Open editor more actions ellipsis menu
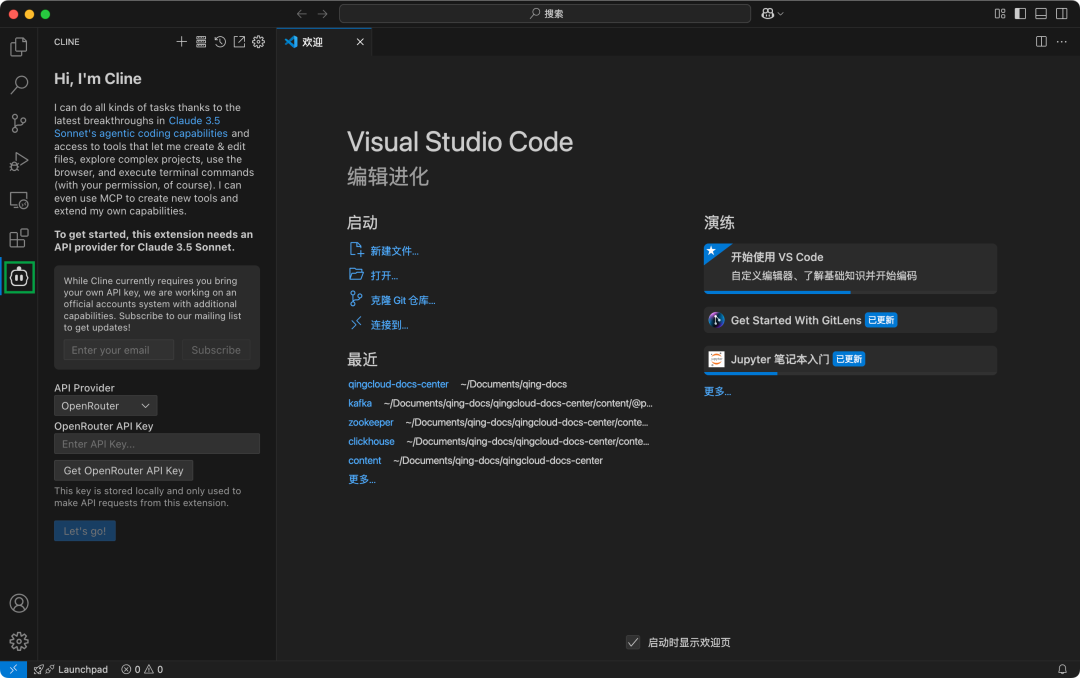 click(1061, 42)
